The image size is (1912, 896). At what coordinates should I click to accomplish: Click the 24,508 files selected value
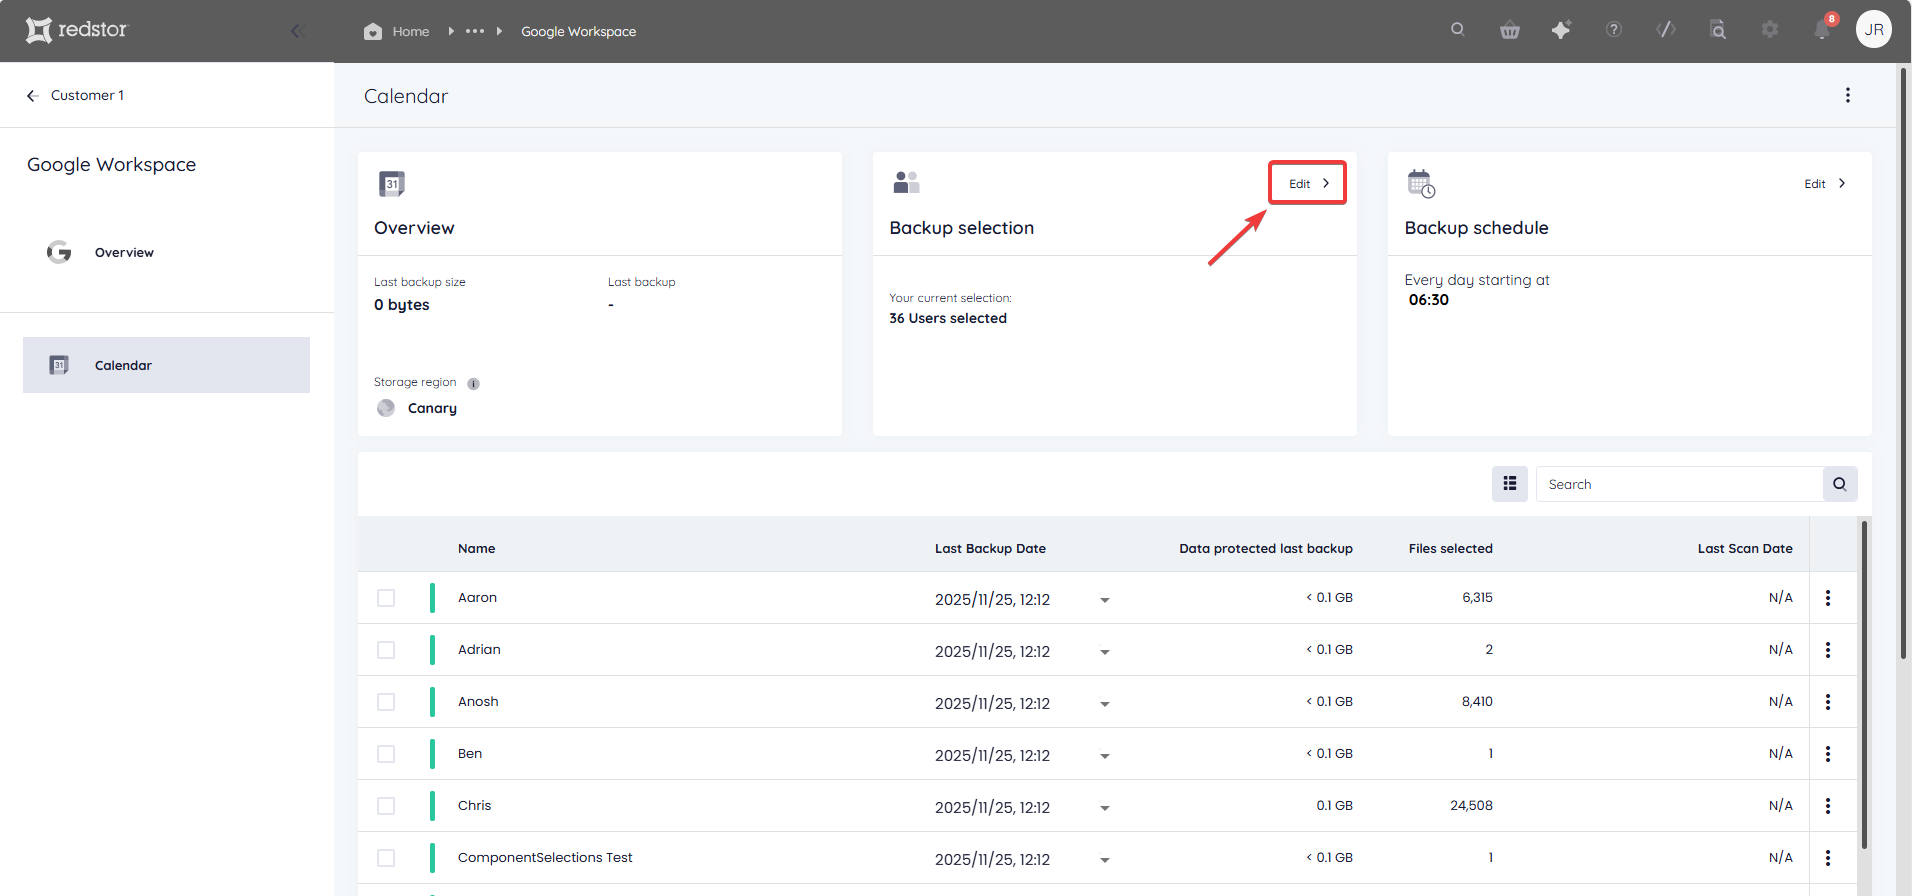(x=1471, y=806)
